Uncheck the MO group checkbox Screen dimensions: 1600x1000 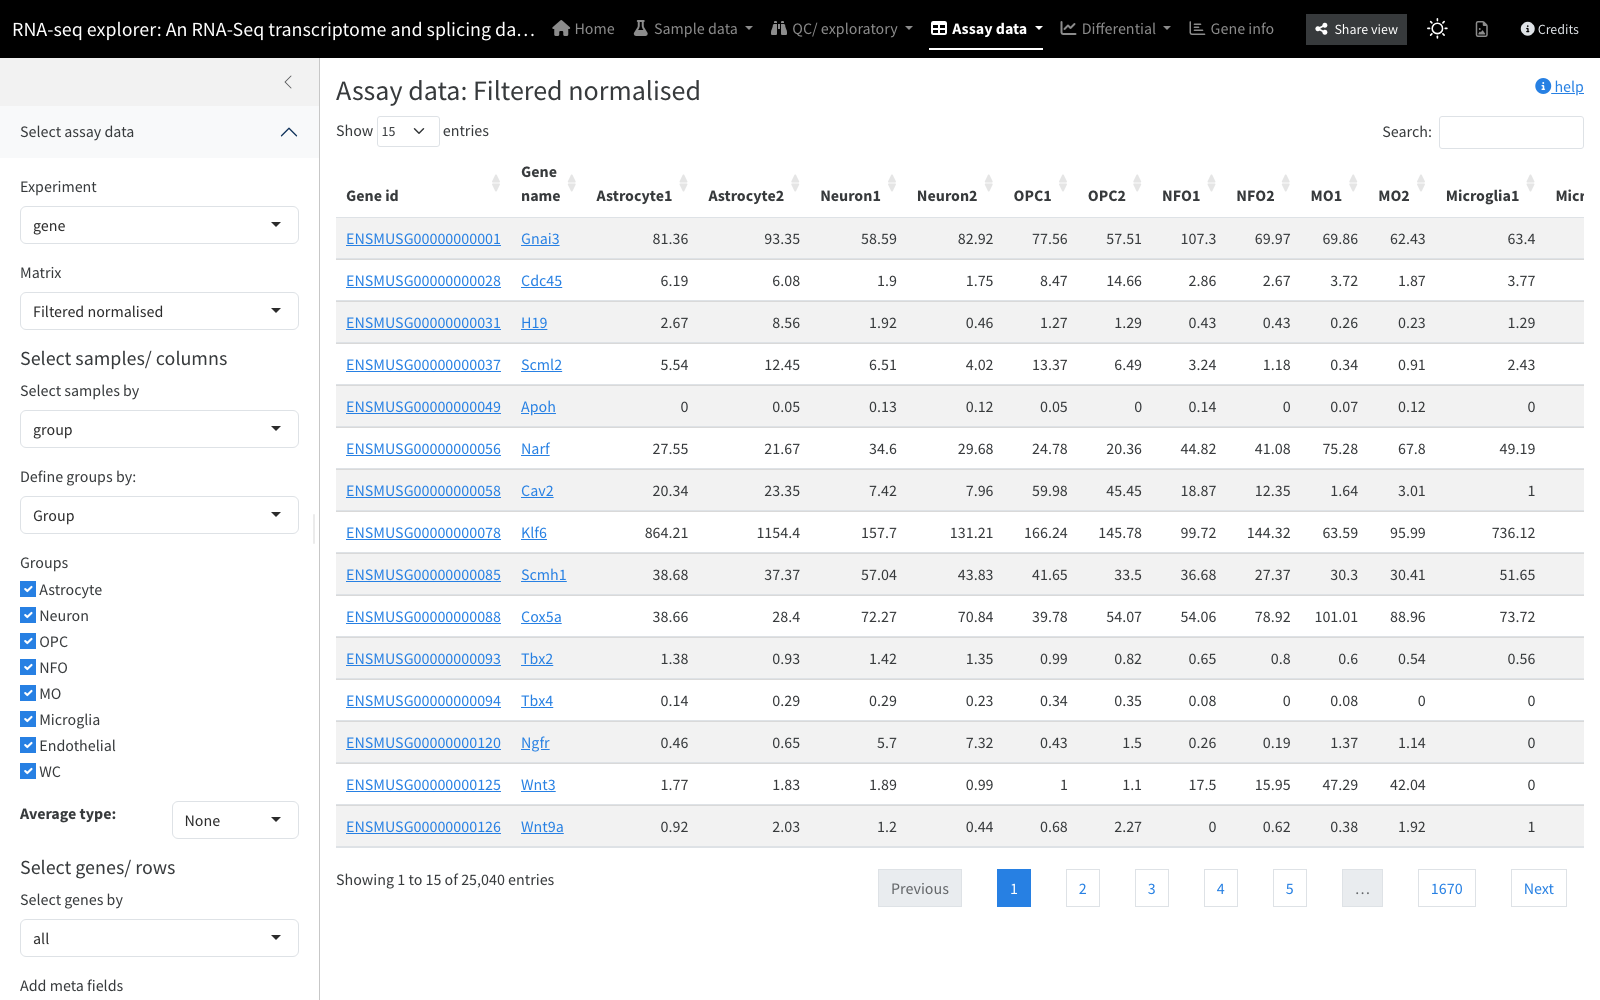point(28,693)
